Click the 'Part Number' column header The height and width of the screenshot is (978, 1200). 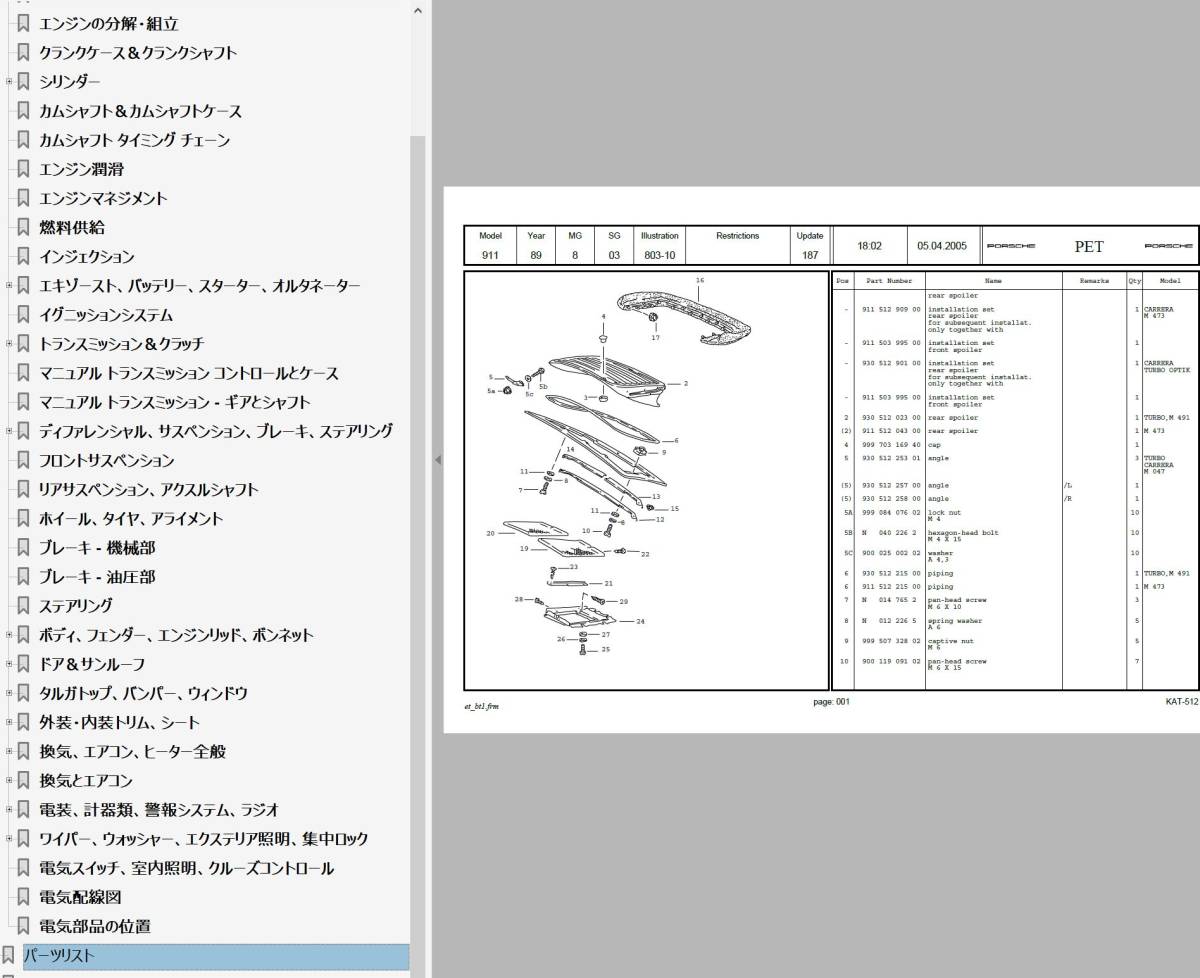click(889, 281)
